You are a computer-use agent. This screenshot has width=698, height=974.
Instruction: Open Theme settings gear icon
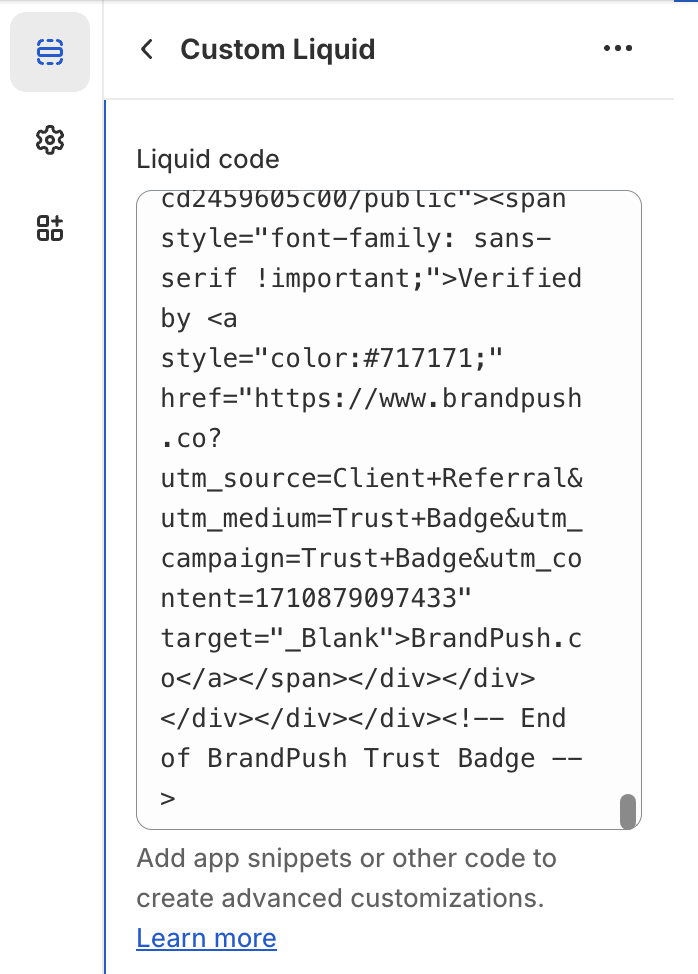tap(50, 140)
